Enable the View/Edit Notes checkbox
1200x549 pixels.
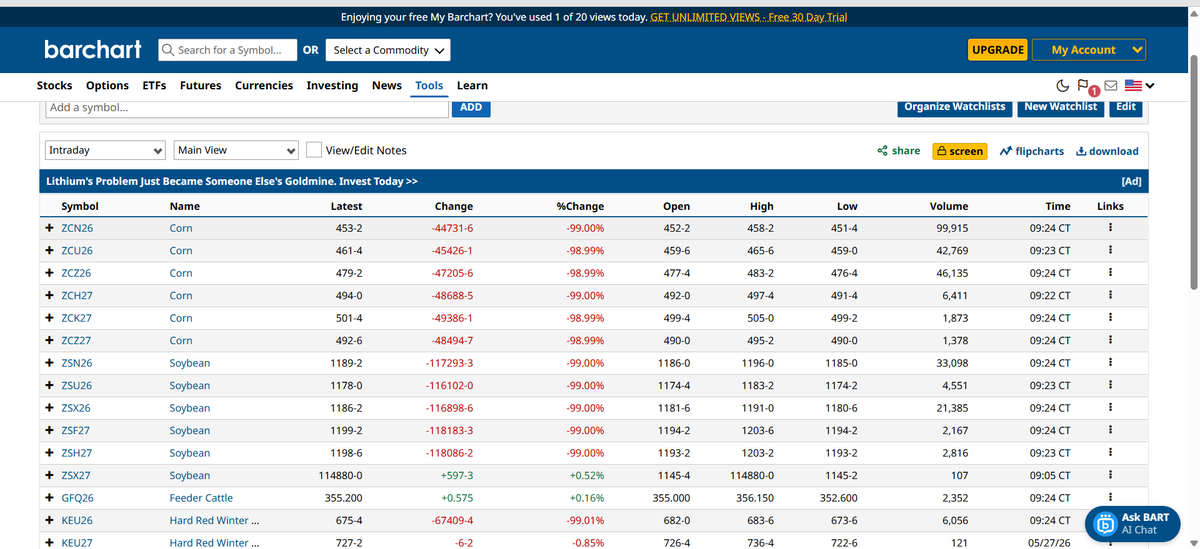(x=314, y=150)
